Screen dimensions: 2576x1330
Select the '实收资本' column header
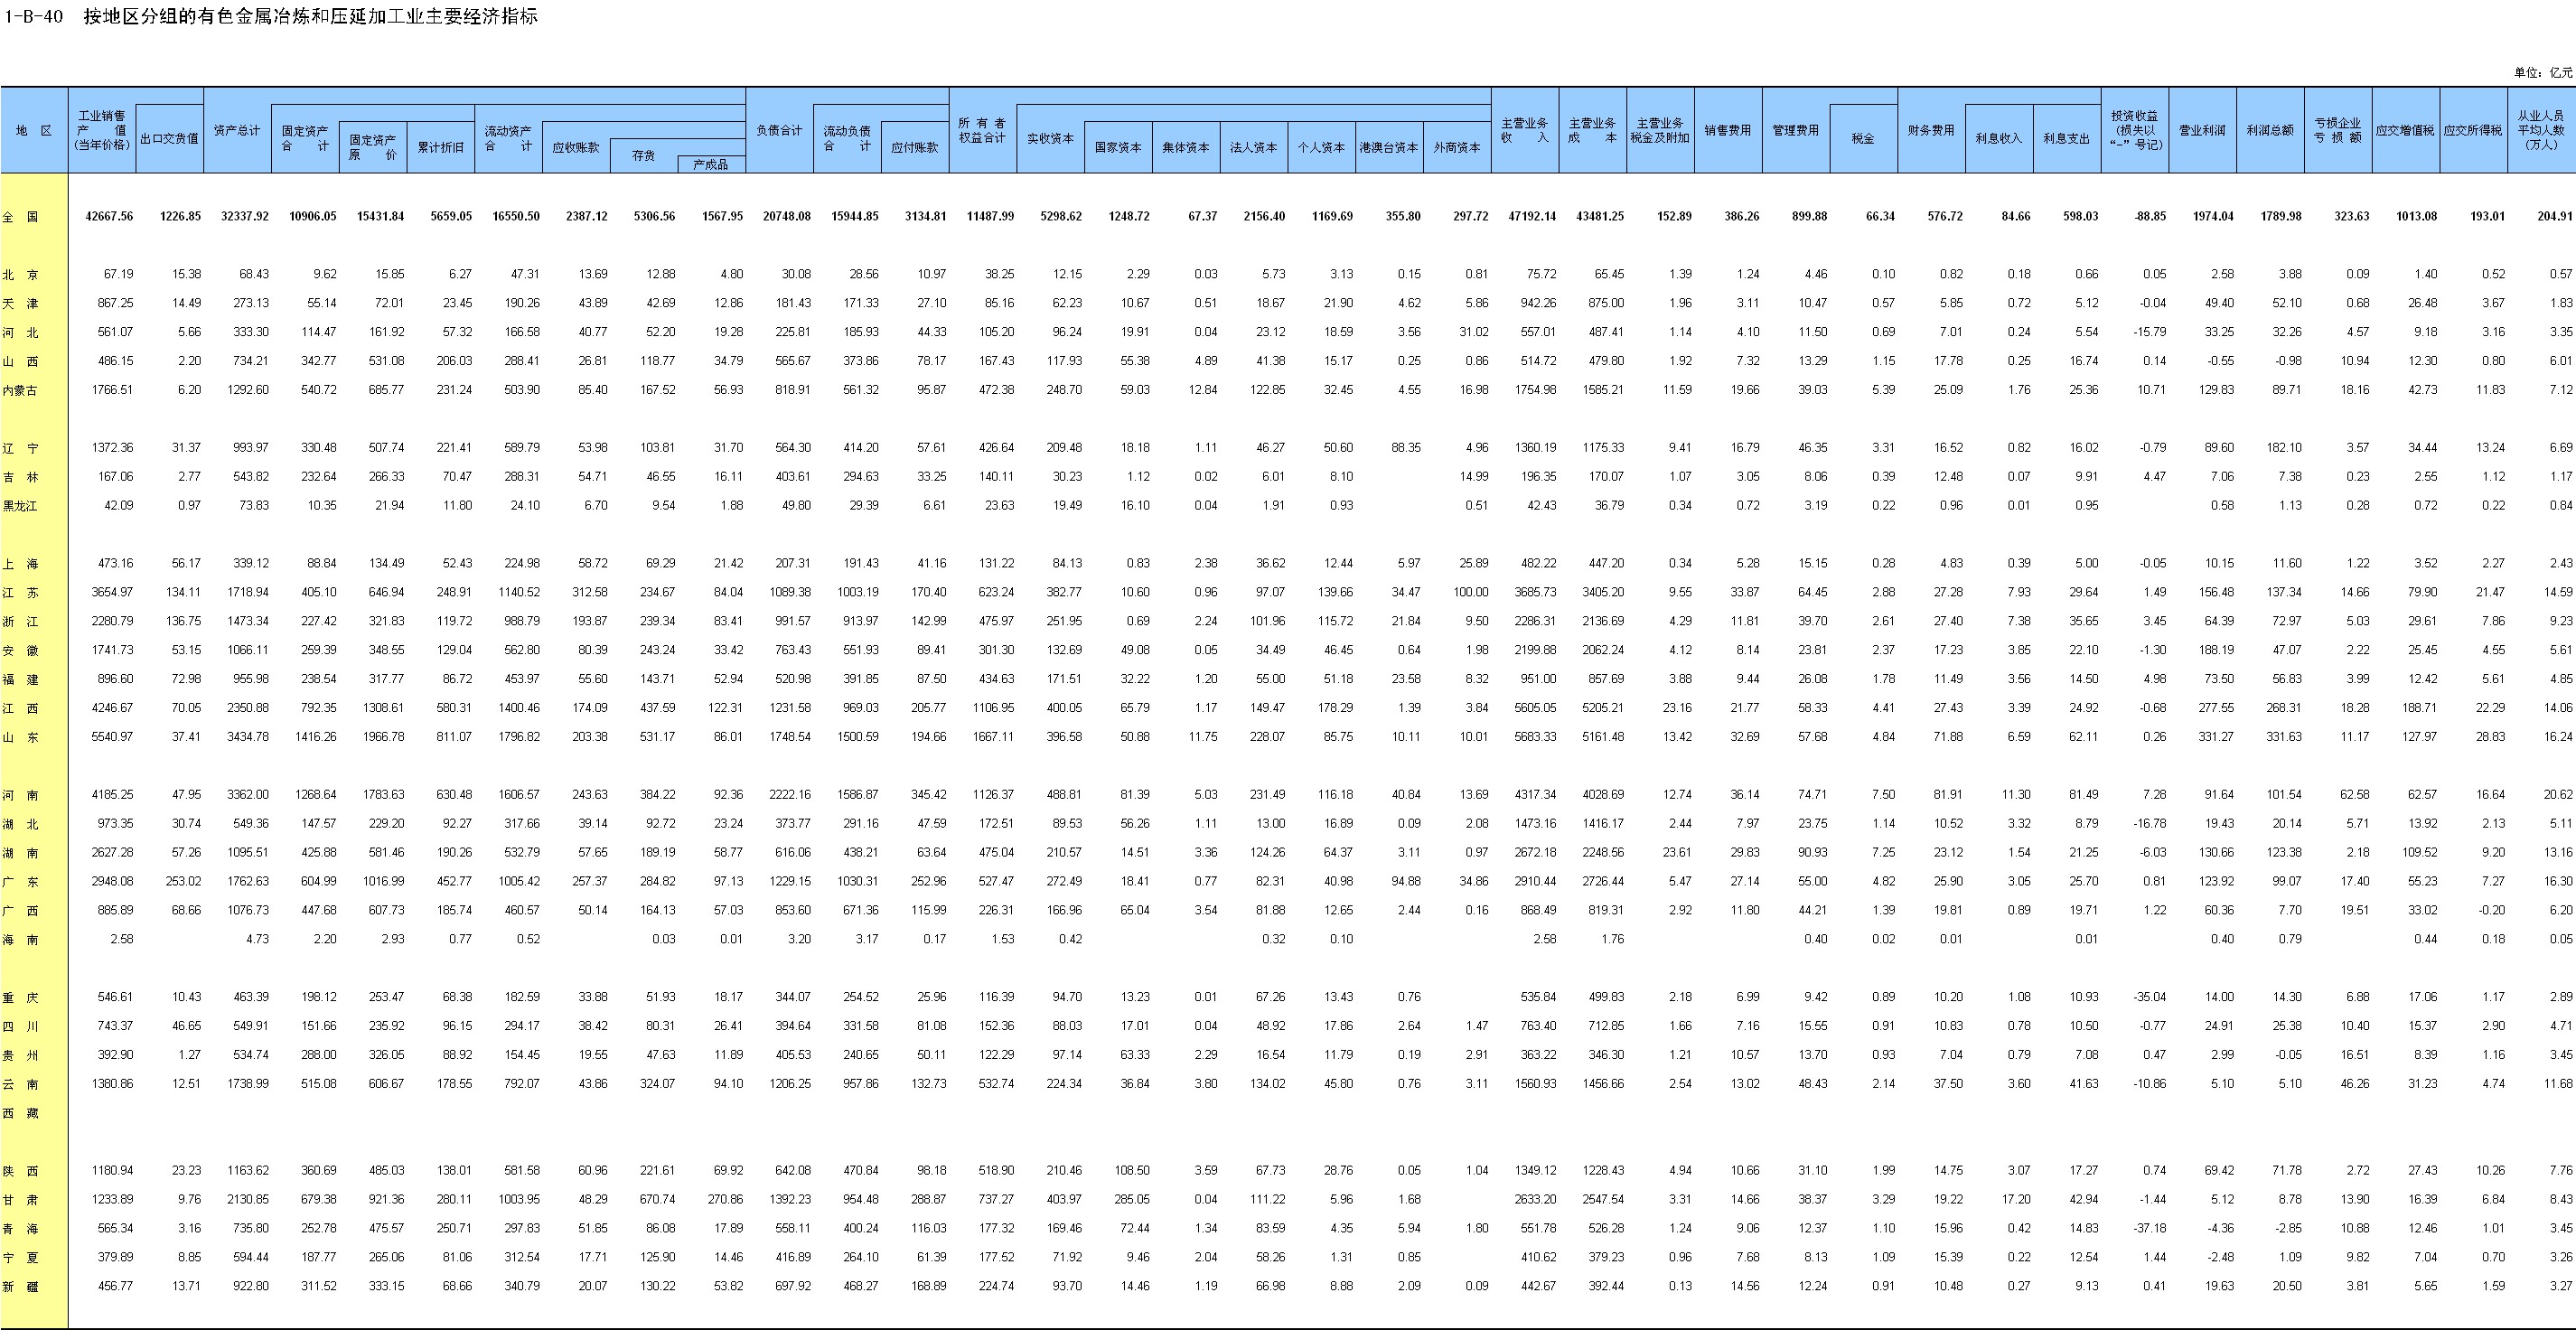click(1051, 139)
